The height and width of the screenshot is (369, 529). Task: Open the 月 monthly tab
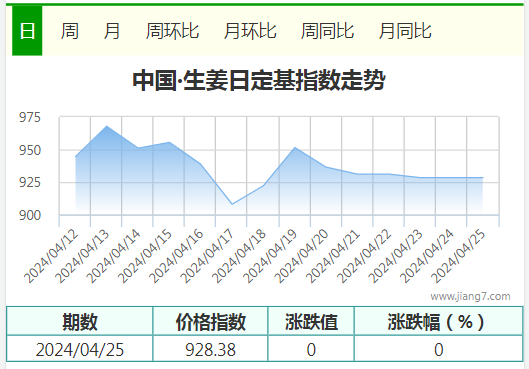(112, 31)
